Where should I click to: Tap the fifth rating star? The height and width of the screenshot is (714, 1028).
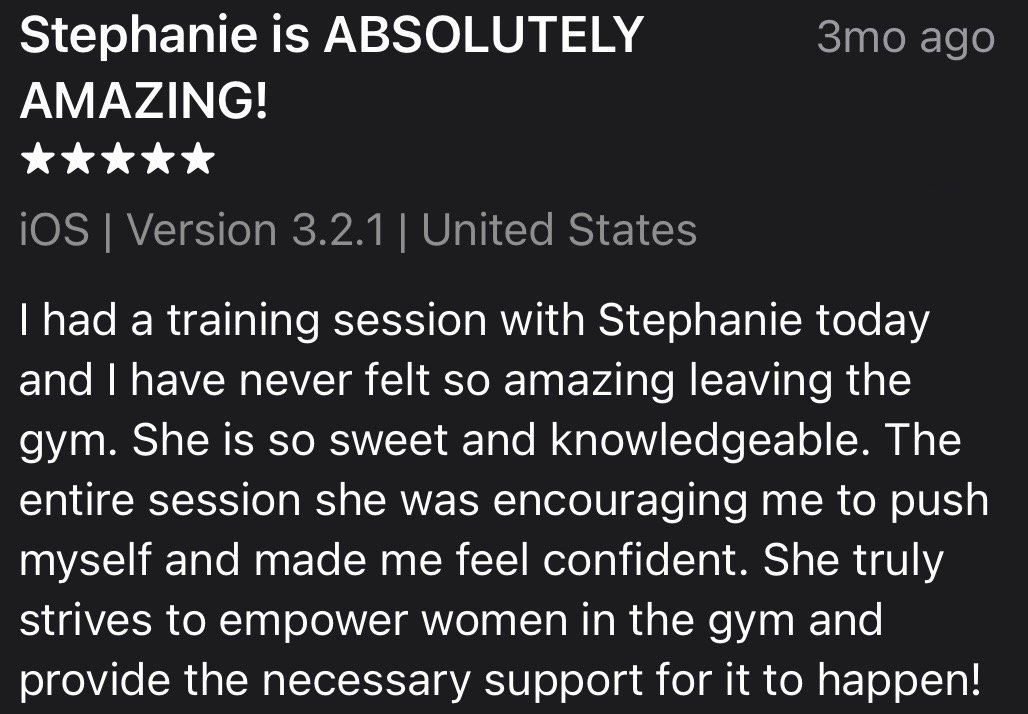[x=198, y=158]
